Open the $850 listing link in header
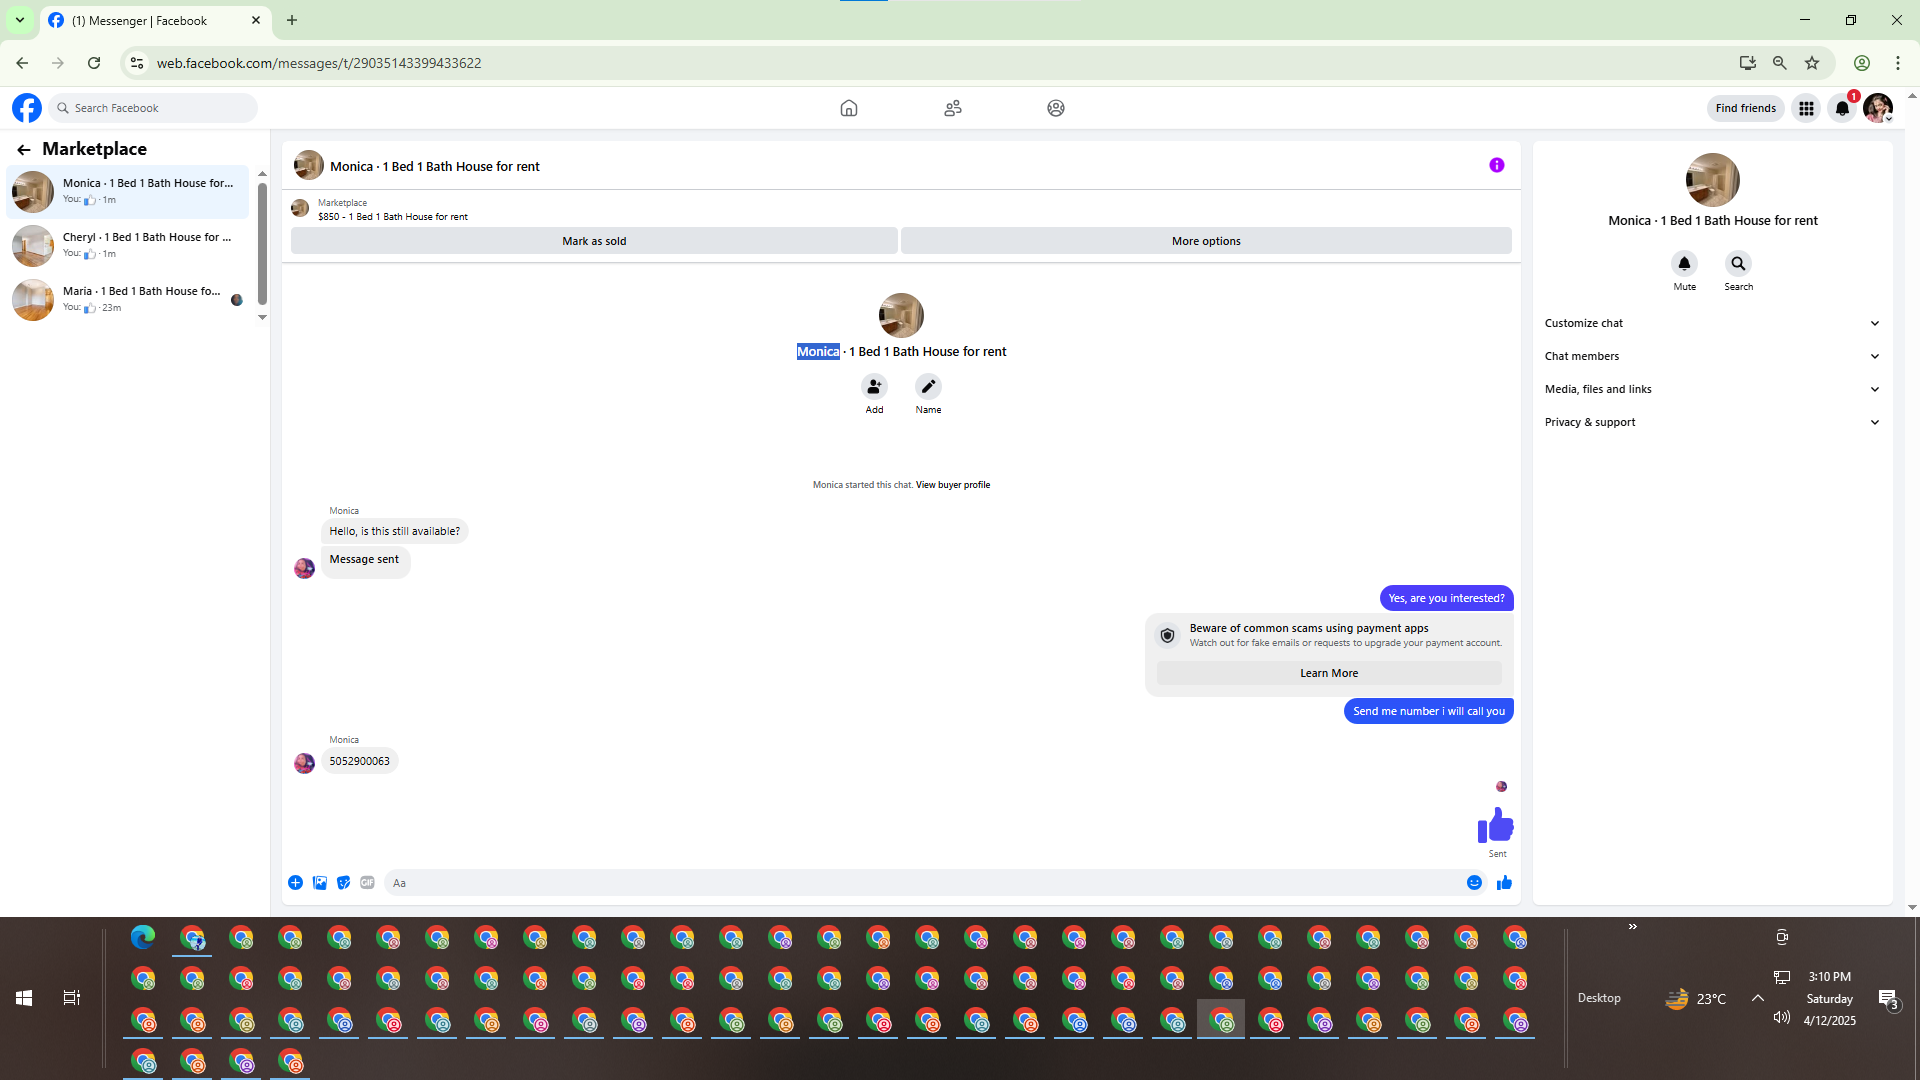1920x1080 pixels. tap(393, 217)
